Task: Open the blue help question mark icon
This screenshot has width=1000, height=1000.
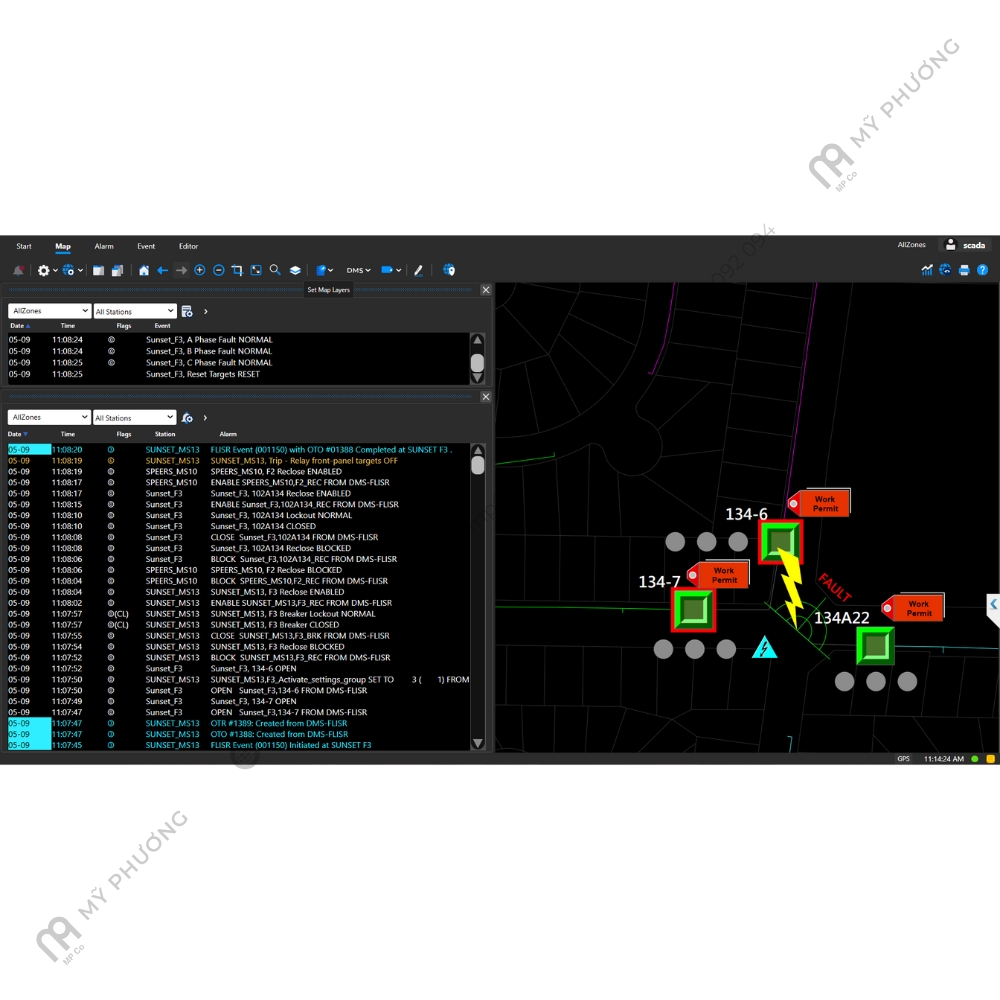Action: [982, 270]
